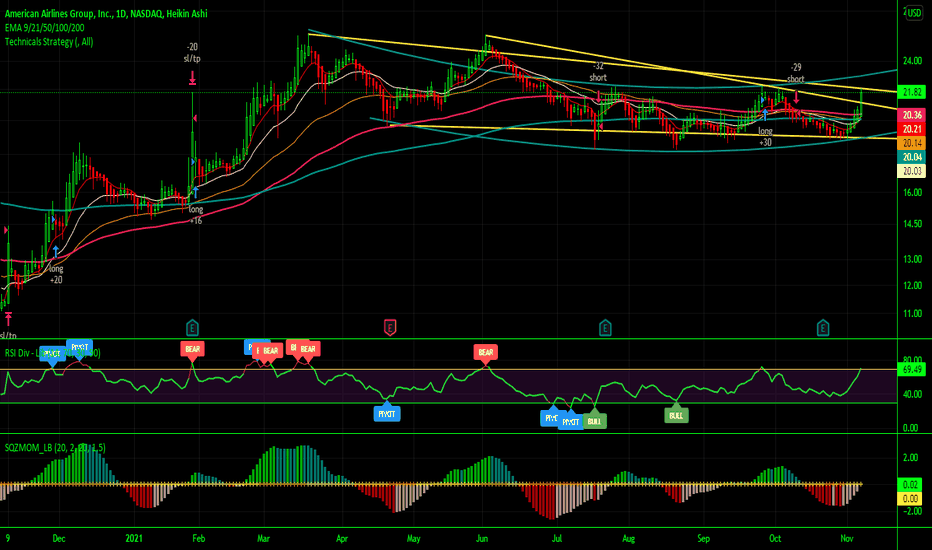
Task: Select the EMA 9/21/50/100/200 indicator legend
Action: point(45,27)
